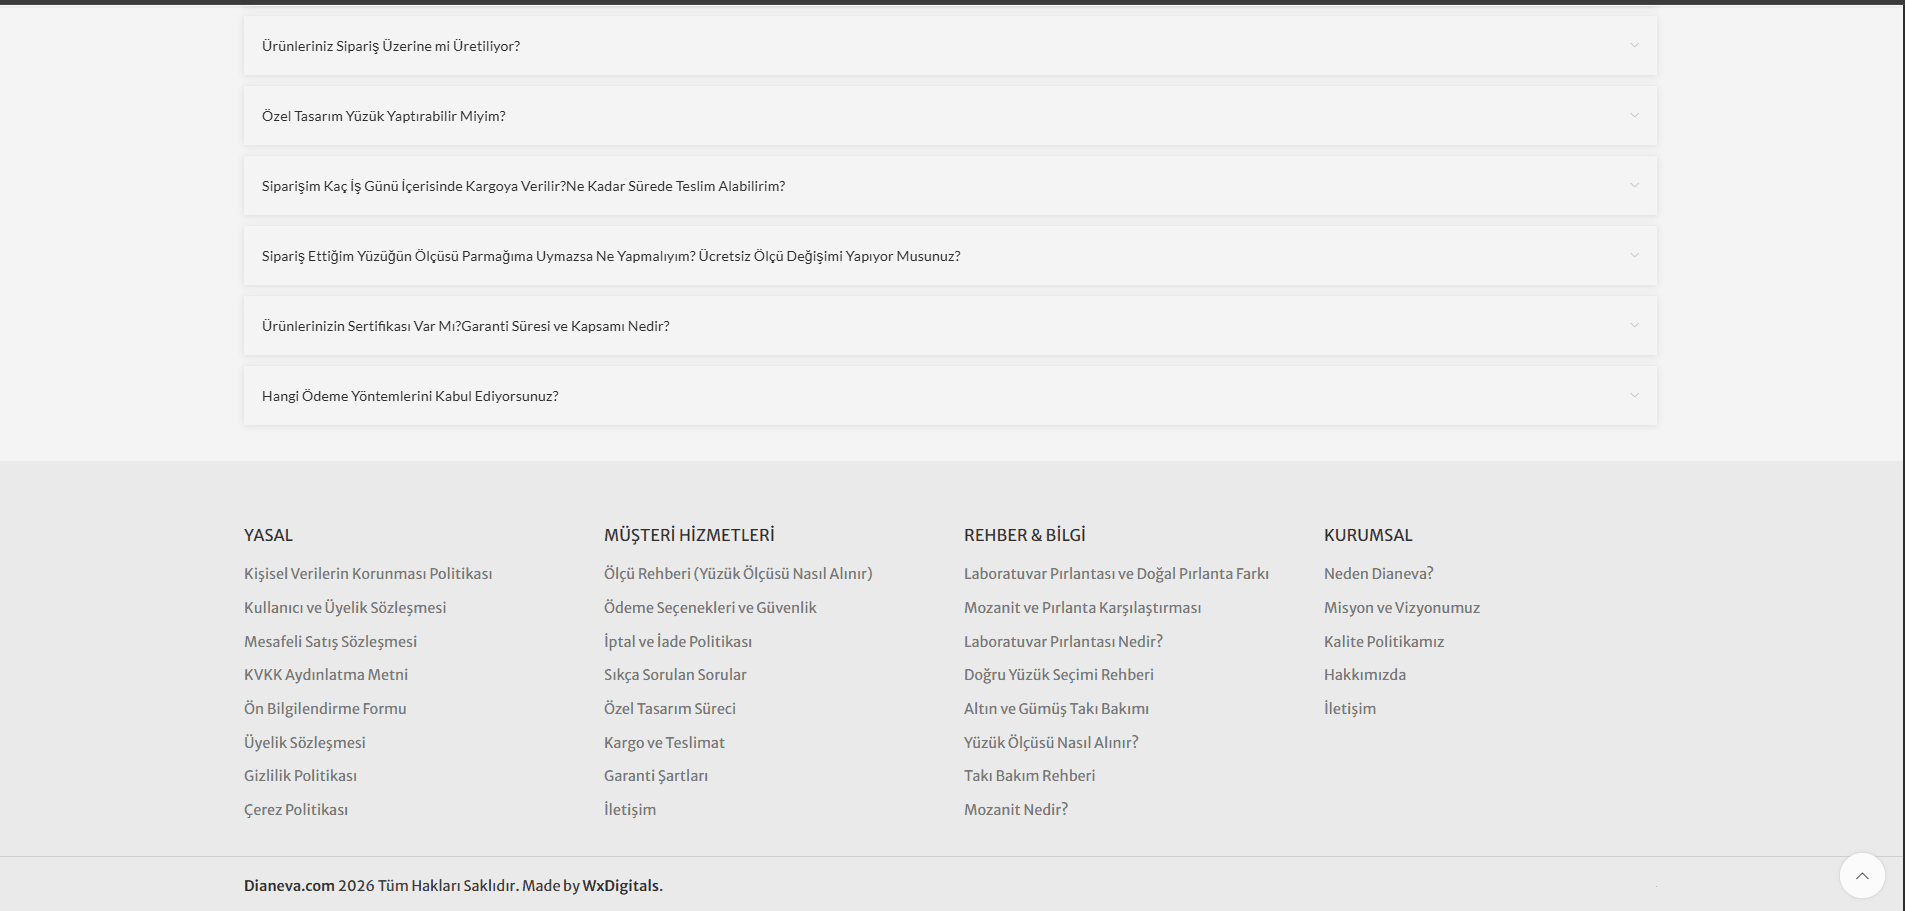Open Mozanit ve Pırlanta Karşılaştırması link

(1082, 608)
